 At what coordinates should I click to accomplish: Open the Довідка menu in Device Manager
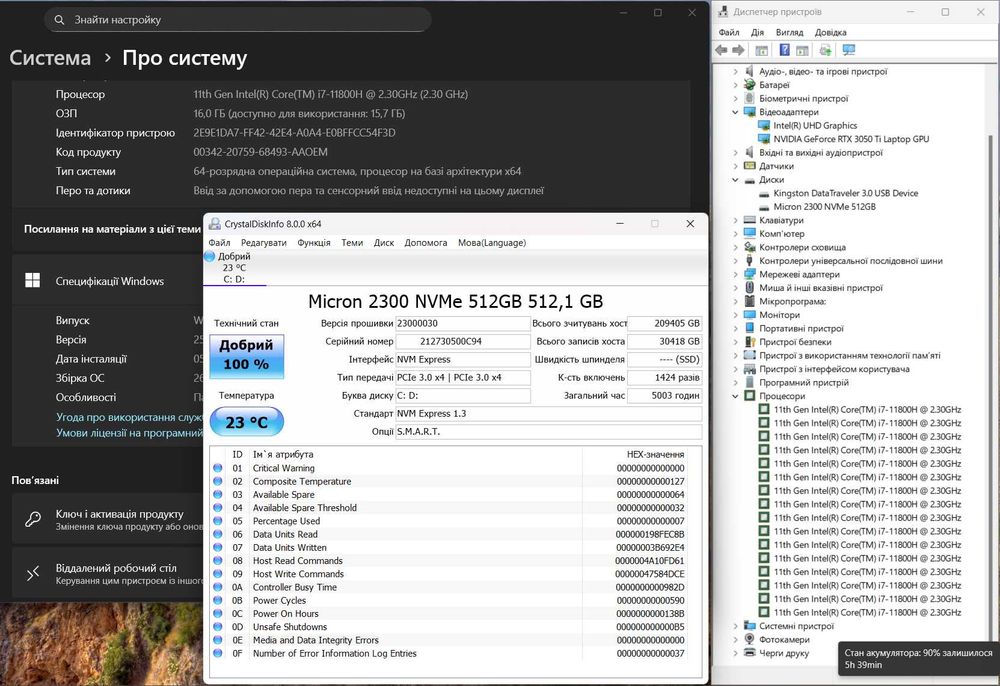tap(830, 32)
